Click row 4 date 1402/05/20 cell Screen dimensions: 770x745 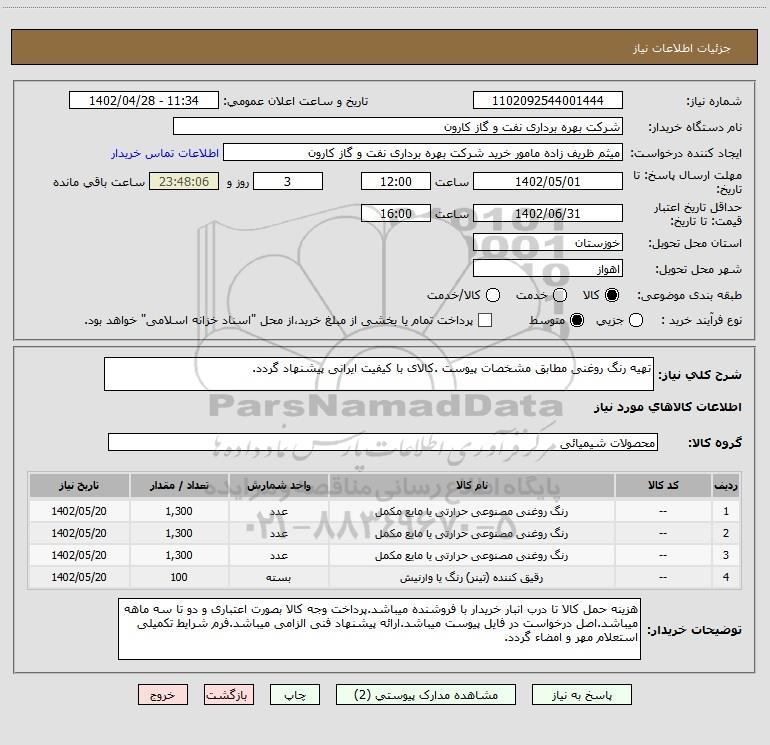(79, 577)
